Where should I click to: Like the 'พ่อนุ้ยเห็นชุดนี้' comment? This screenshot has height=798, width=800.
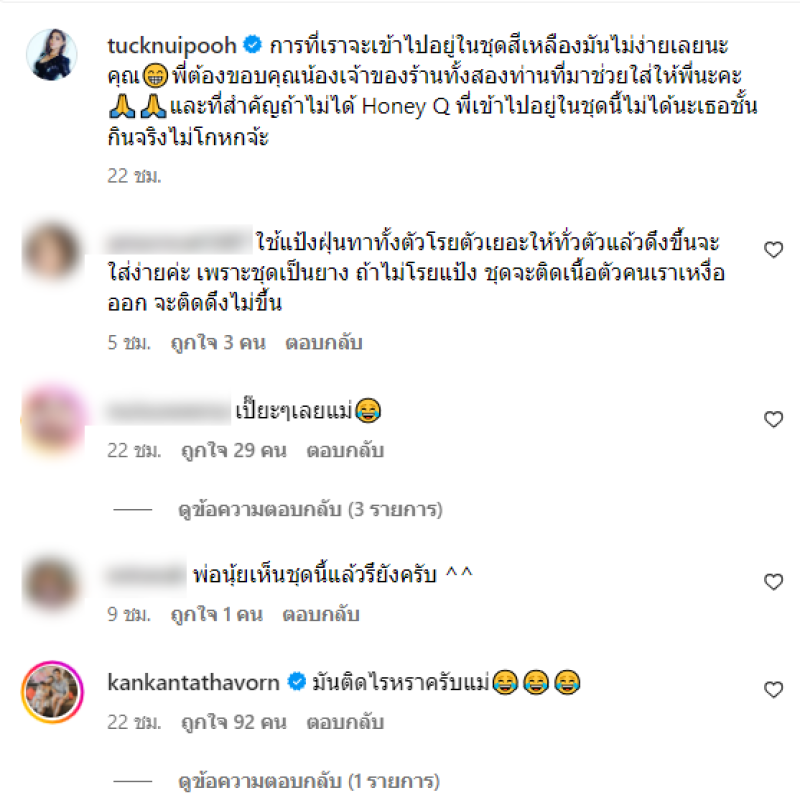[773, 581]
